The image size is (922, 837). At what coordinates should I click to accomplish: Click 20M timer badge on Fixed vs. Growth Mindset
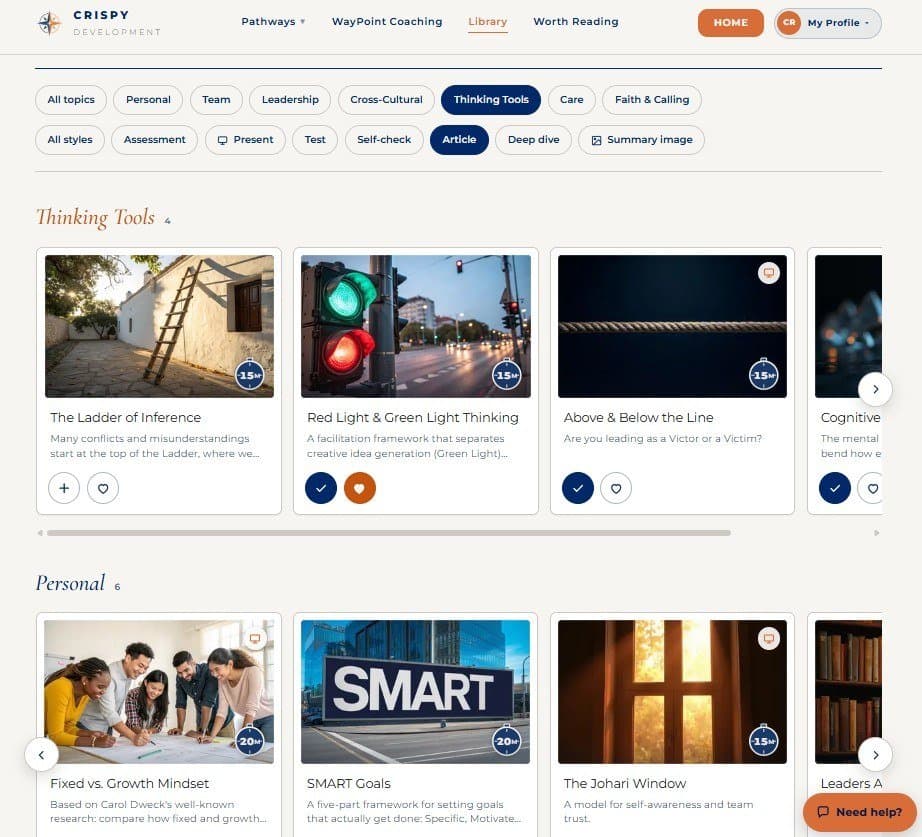pyautogui.click(x=250, y=741)
